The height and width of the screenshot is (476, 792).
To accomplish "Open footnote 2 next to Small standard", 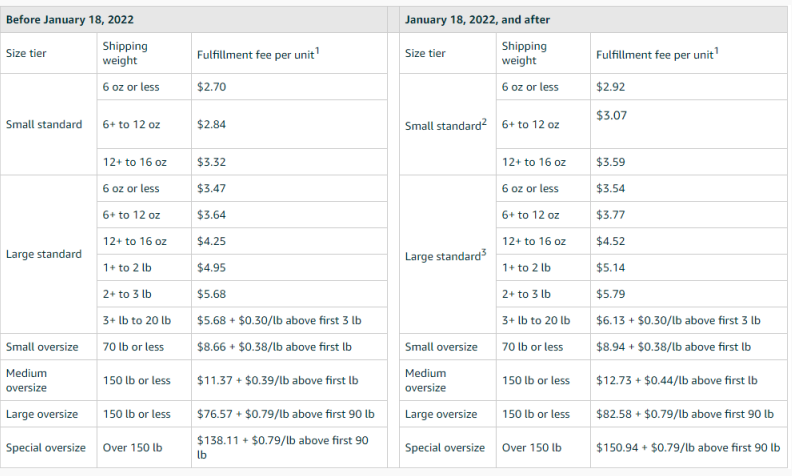I will click(x=484, y=122).
